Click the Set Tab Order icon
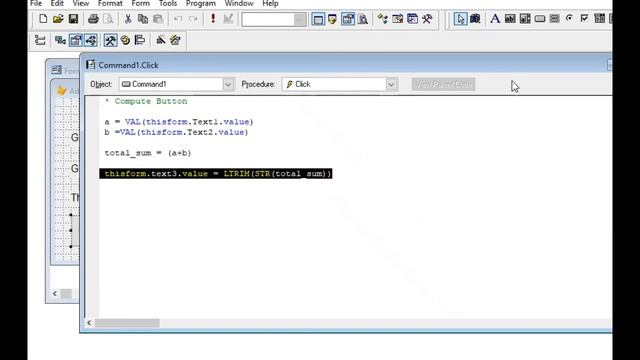Screen dimensions: 640x360 [40, 40]
